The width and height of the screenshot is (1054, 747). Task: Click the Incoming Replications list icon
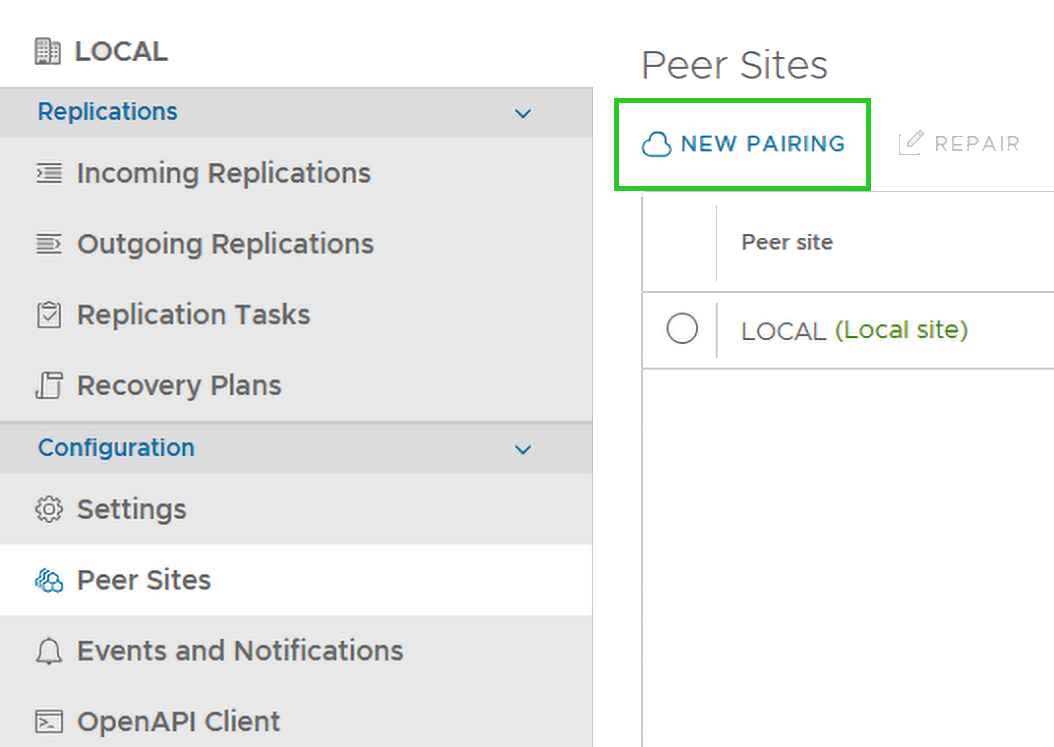point(48,174)
